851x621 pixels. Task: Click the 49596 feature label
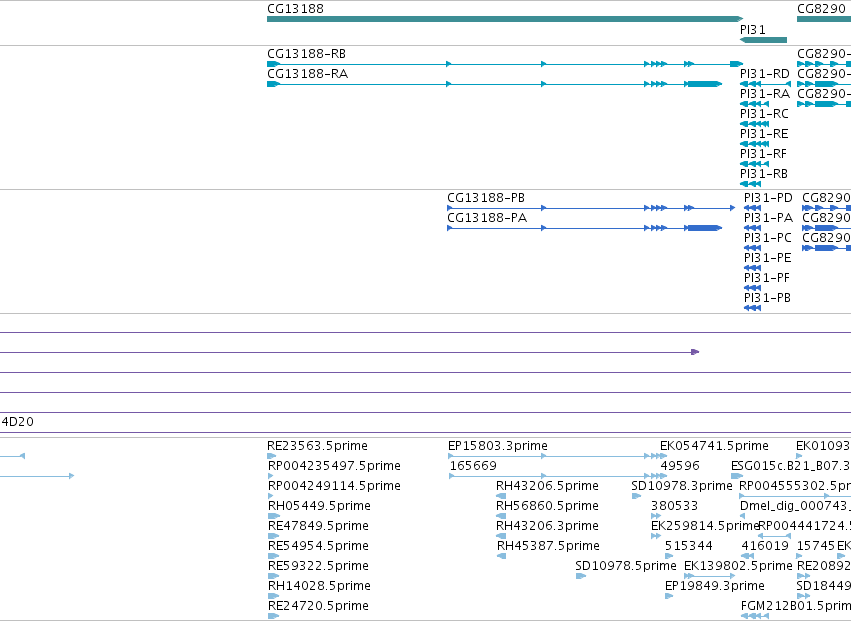tap(680, 466)
